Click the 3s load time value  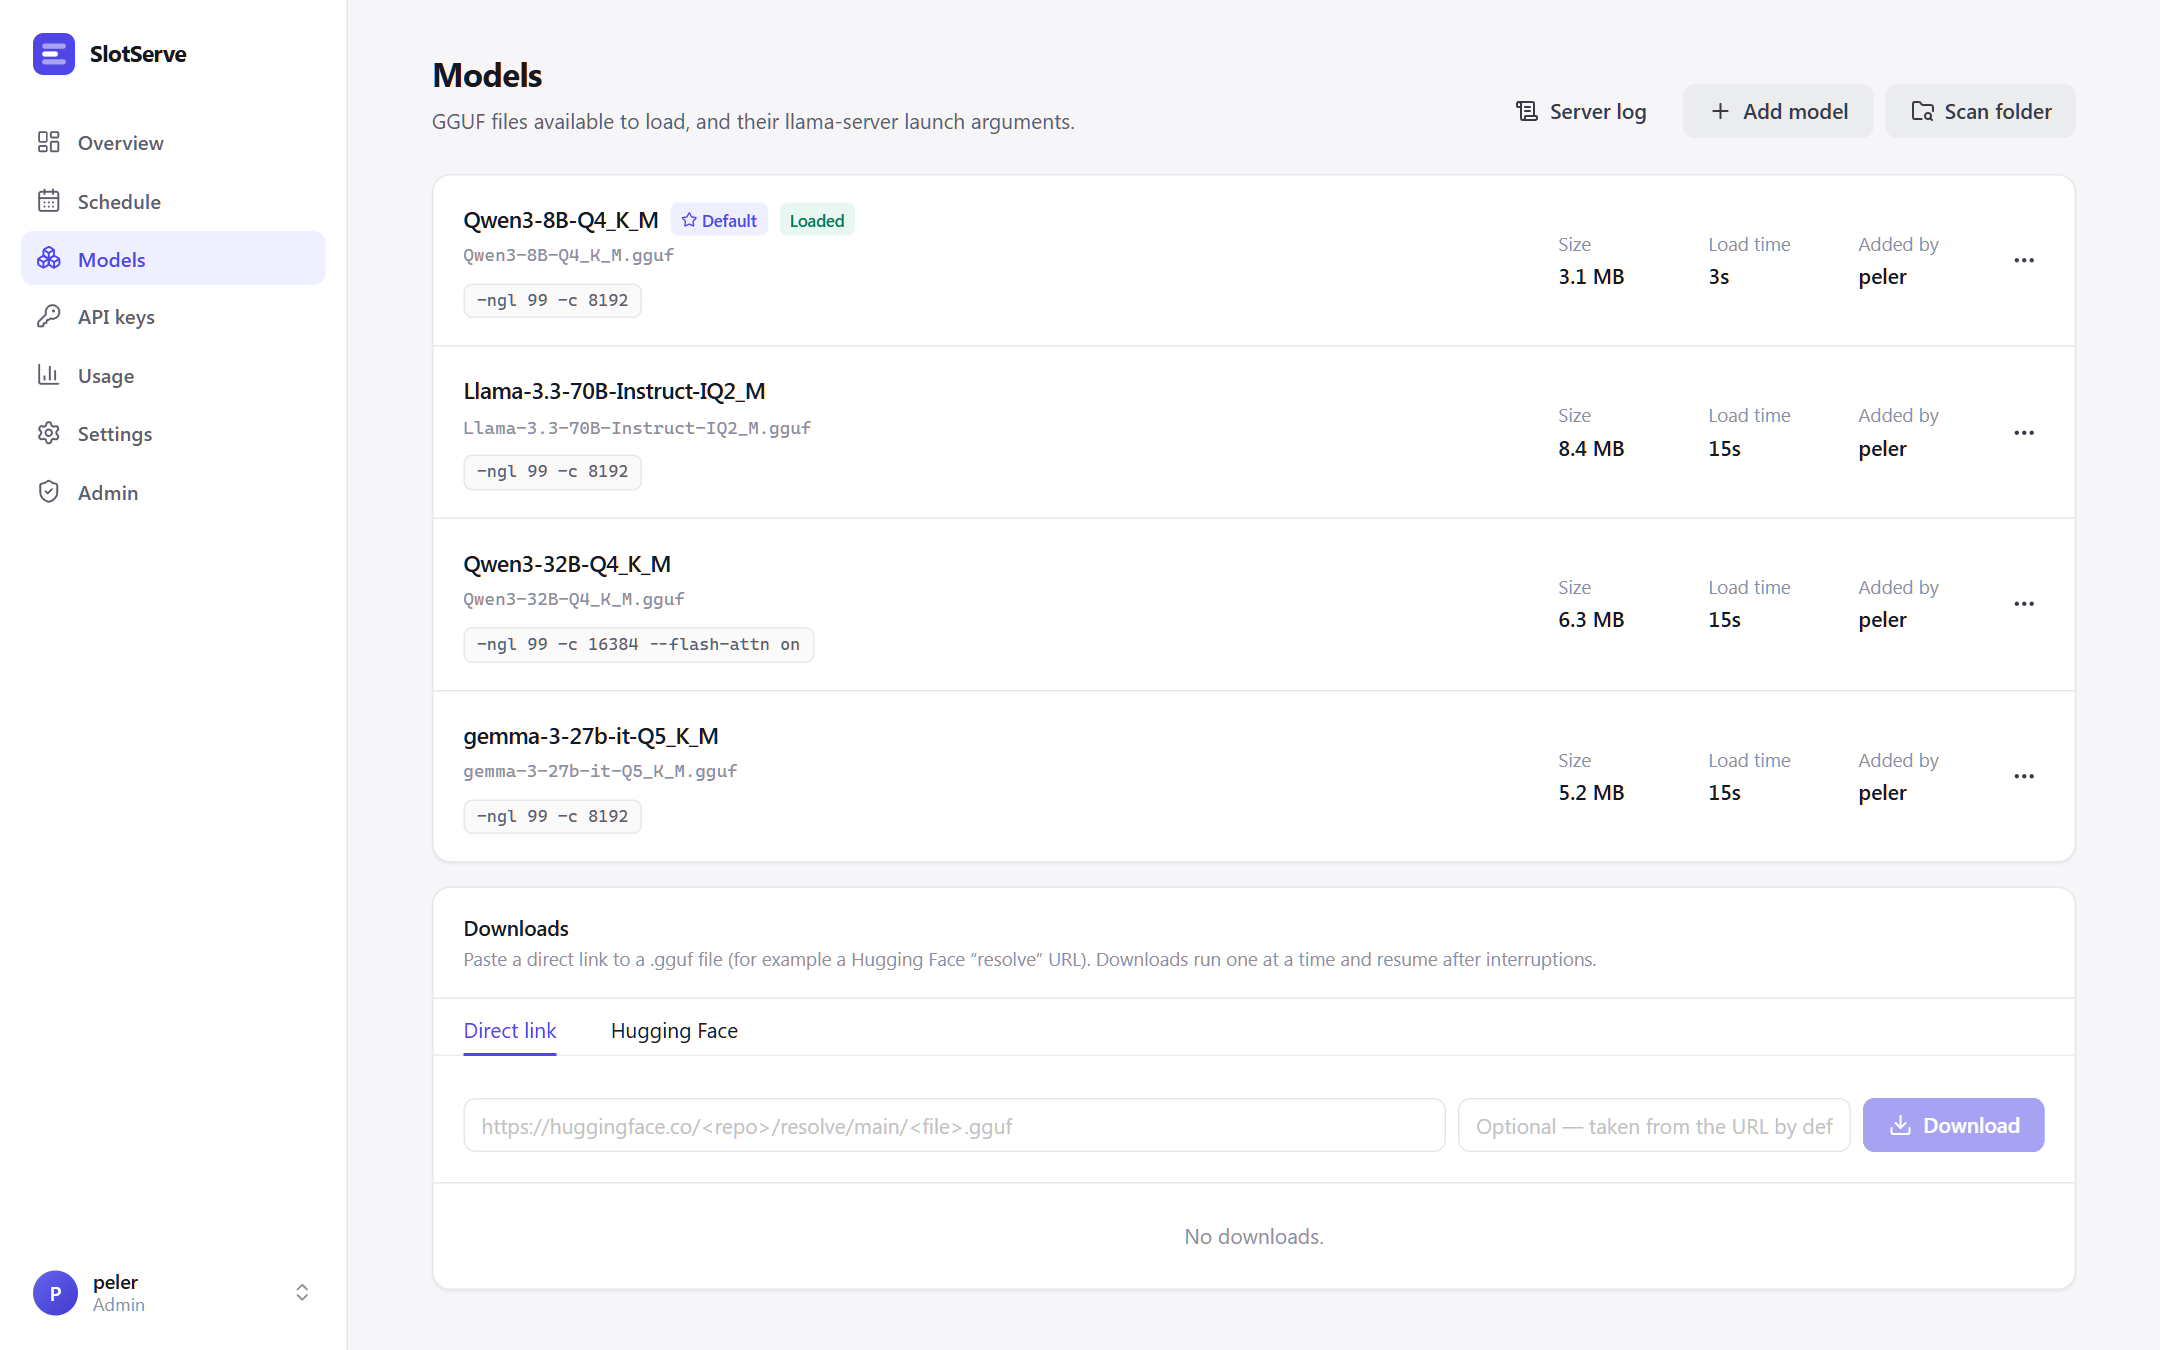tap(1719, 277)
